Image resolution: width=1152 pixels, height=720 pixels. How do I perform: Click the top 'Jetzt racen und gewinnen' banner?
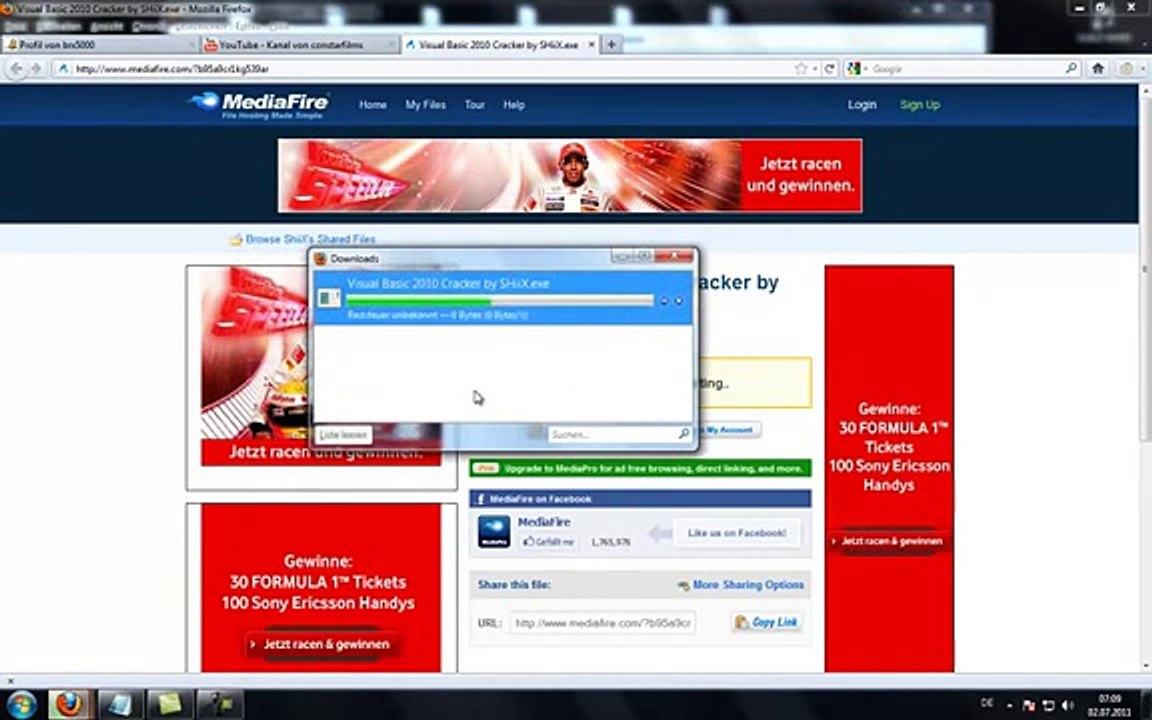tap(570, 176)
